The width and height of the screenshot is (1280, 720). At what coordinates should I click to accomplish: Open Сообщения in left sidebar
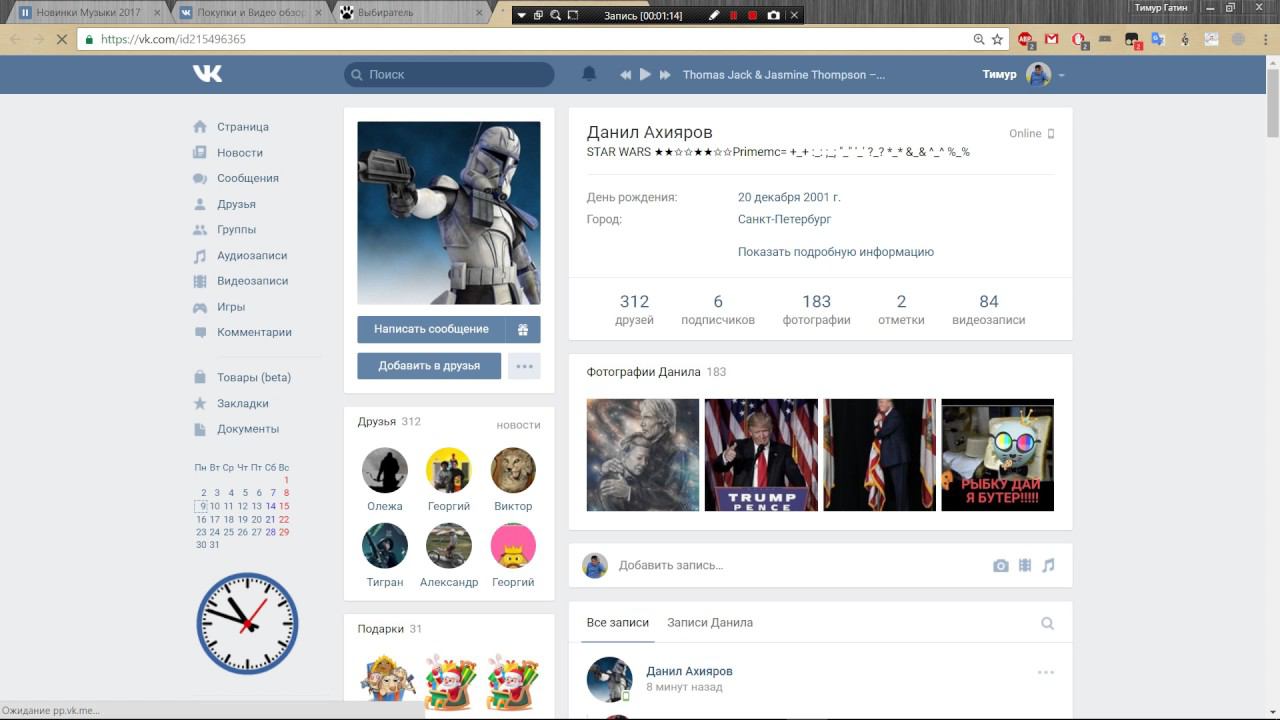point(248,178)
